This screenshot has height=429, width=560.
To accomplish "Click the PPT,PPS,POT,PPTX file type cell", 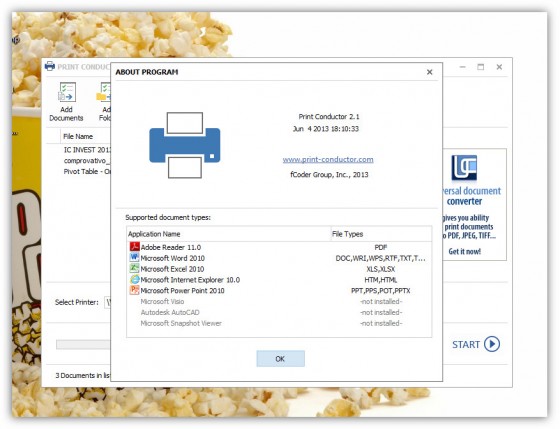I will pos(381,291).
